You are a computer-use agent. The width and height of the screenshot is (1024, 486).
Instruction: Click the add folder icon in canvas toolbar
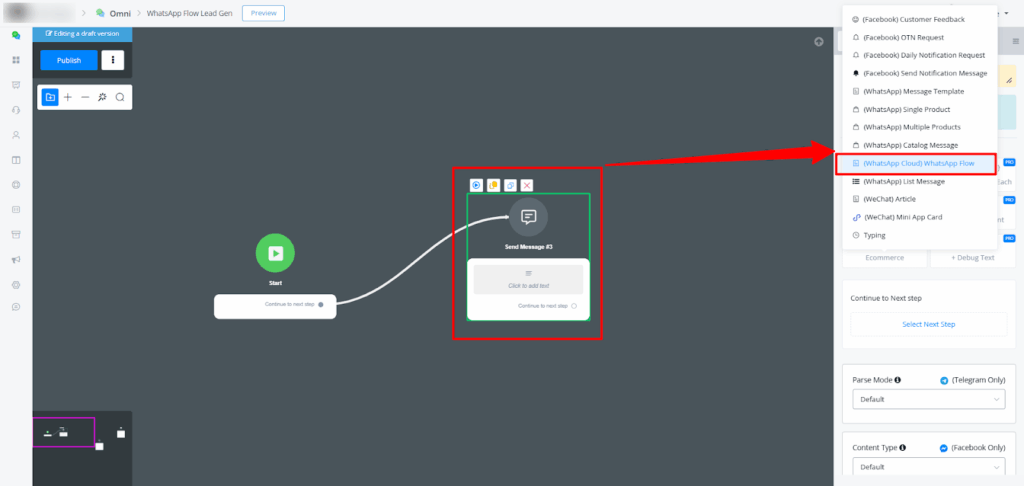point(50,97)
